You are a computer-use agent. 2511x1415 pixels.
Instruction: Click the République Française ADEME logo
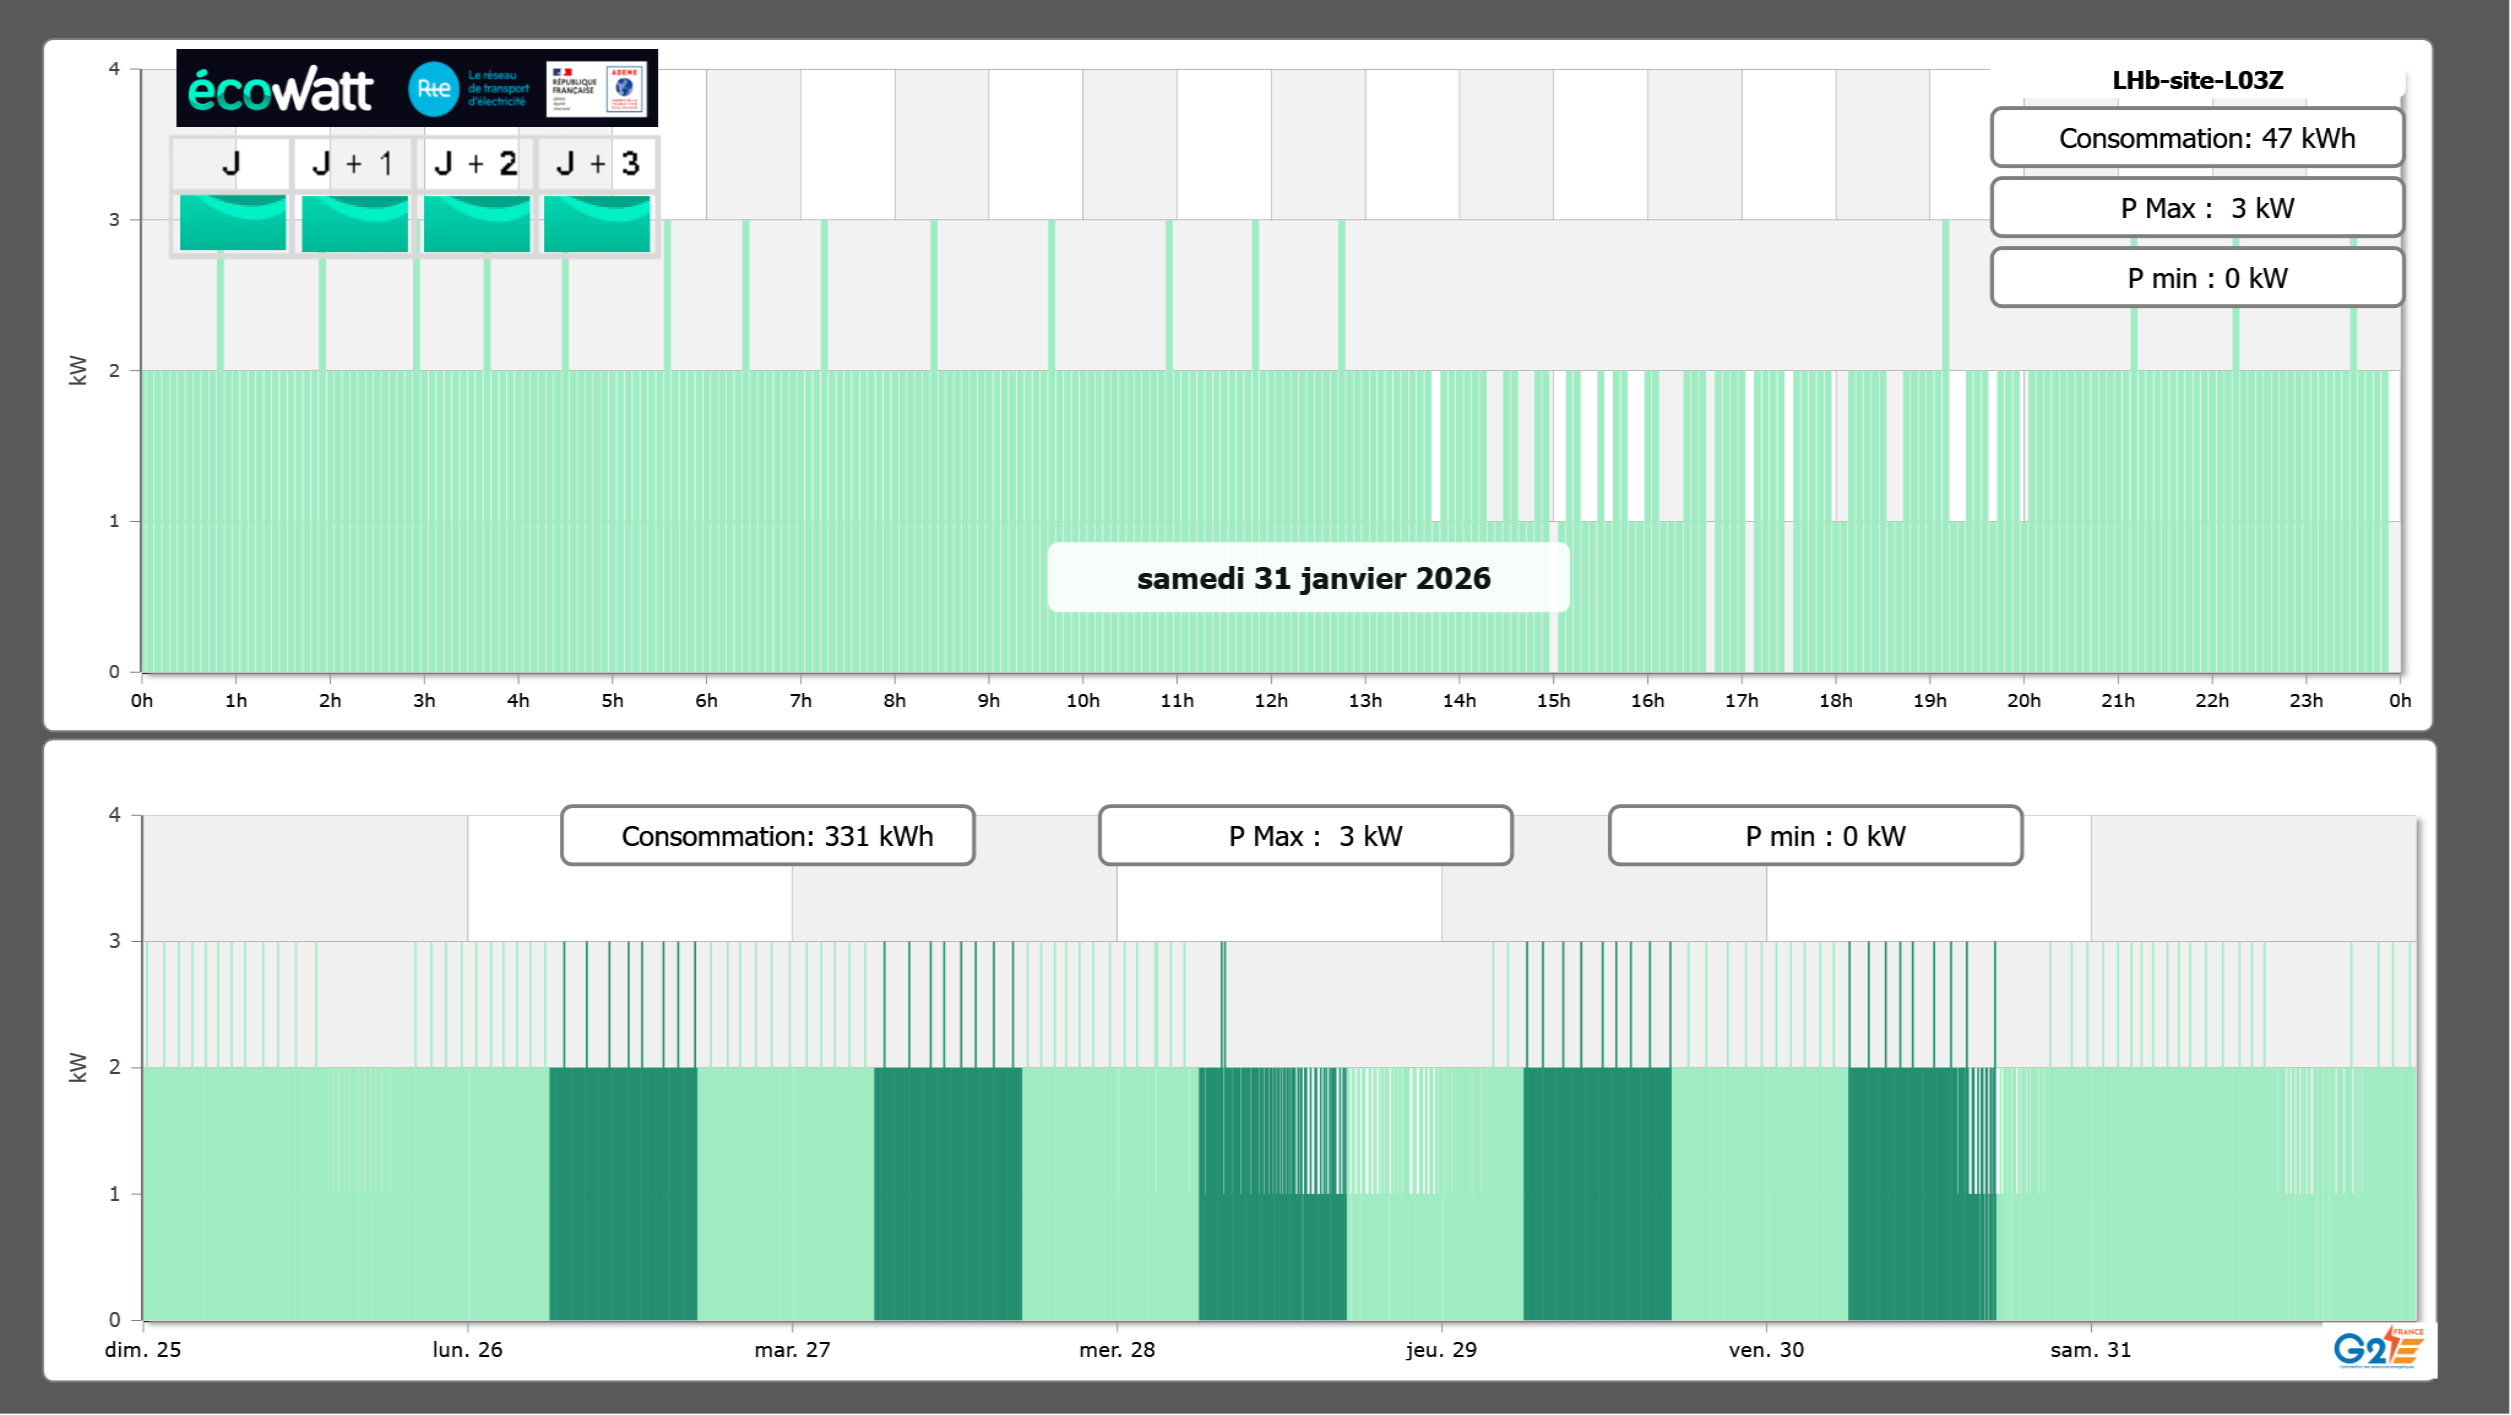[597, 89]
